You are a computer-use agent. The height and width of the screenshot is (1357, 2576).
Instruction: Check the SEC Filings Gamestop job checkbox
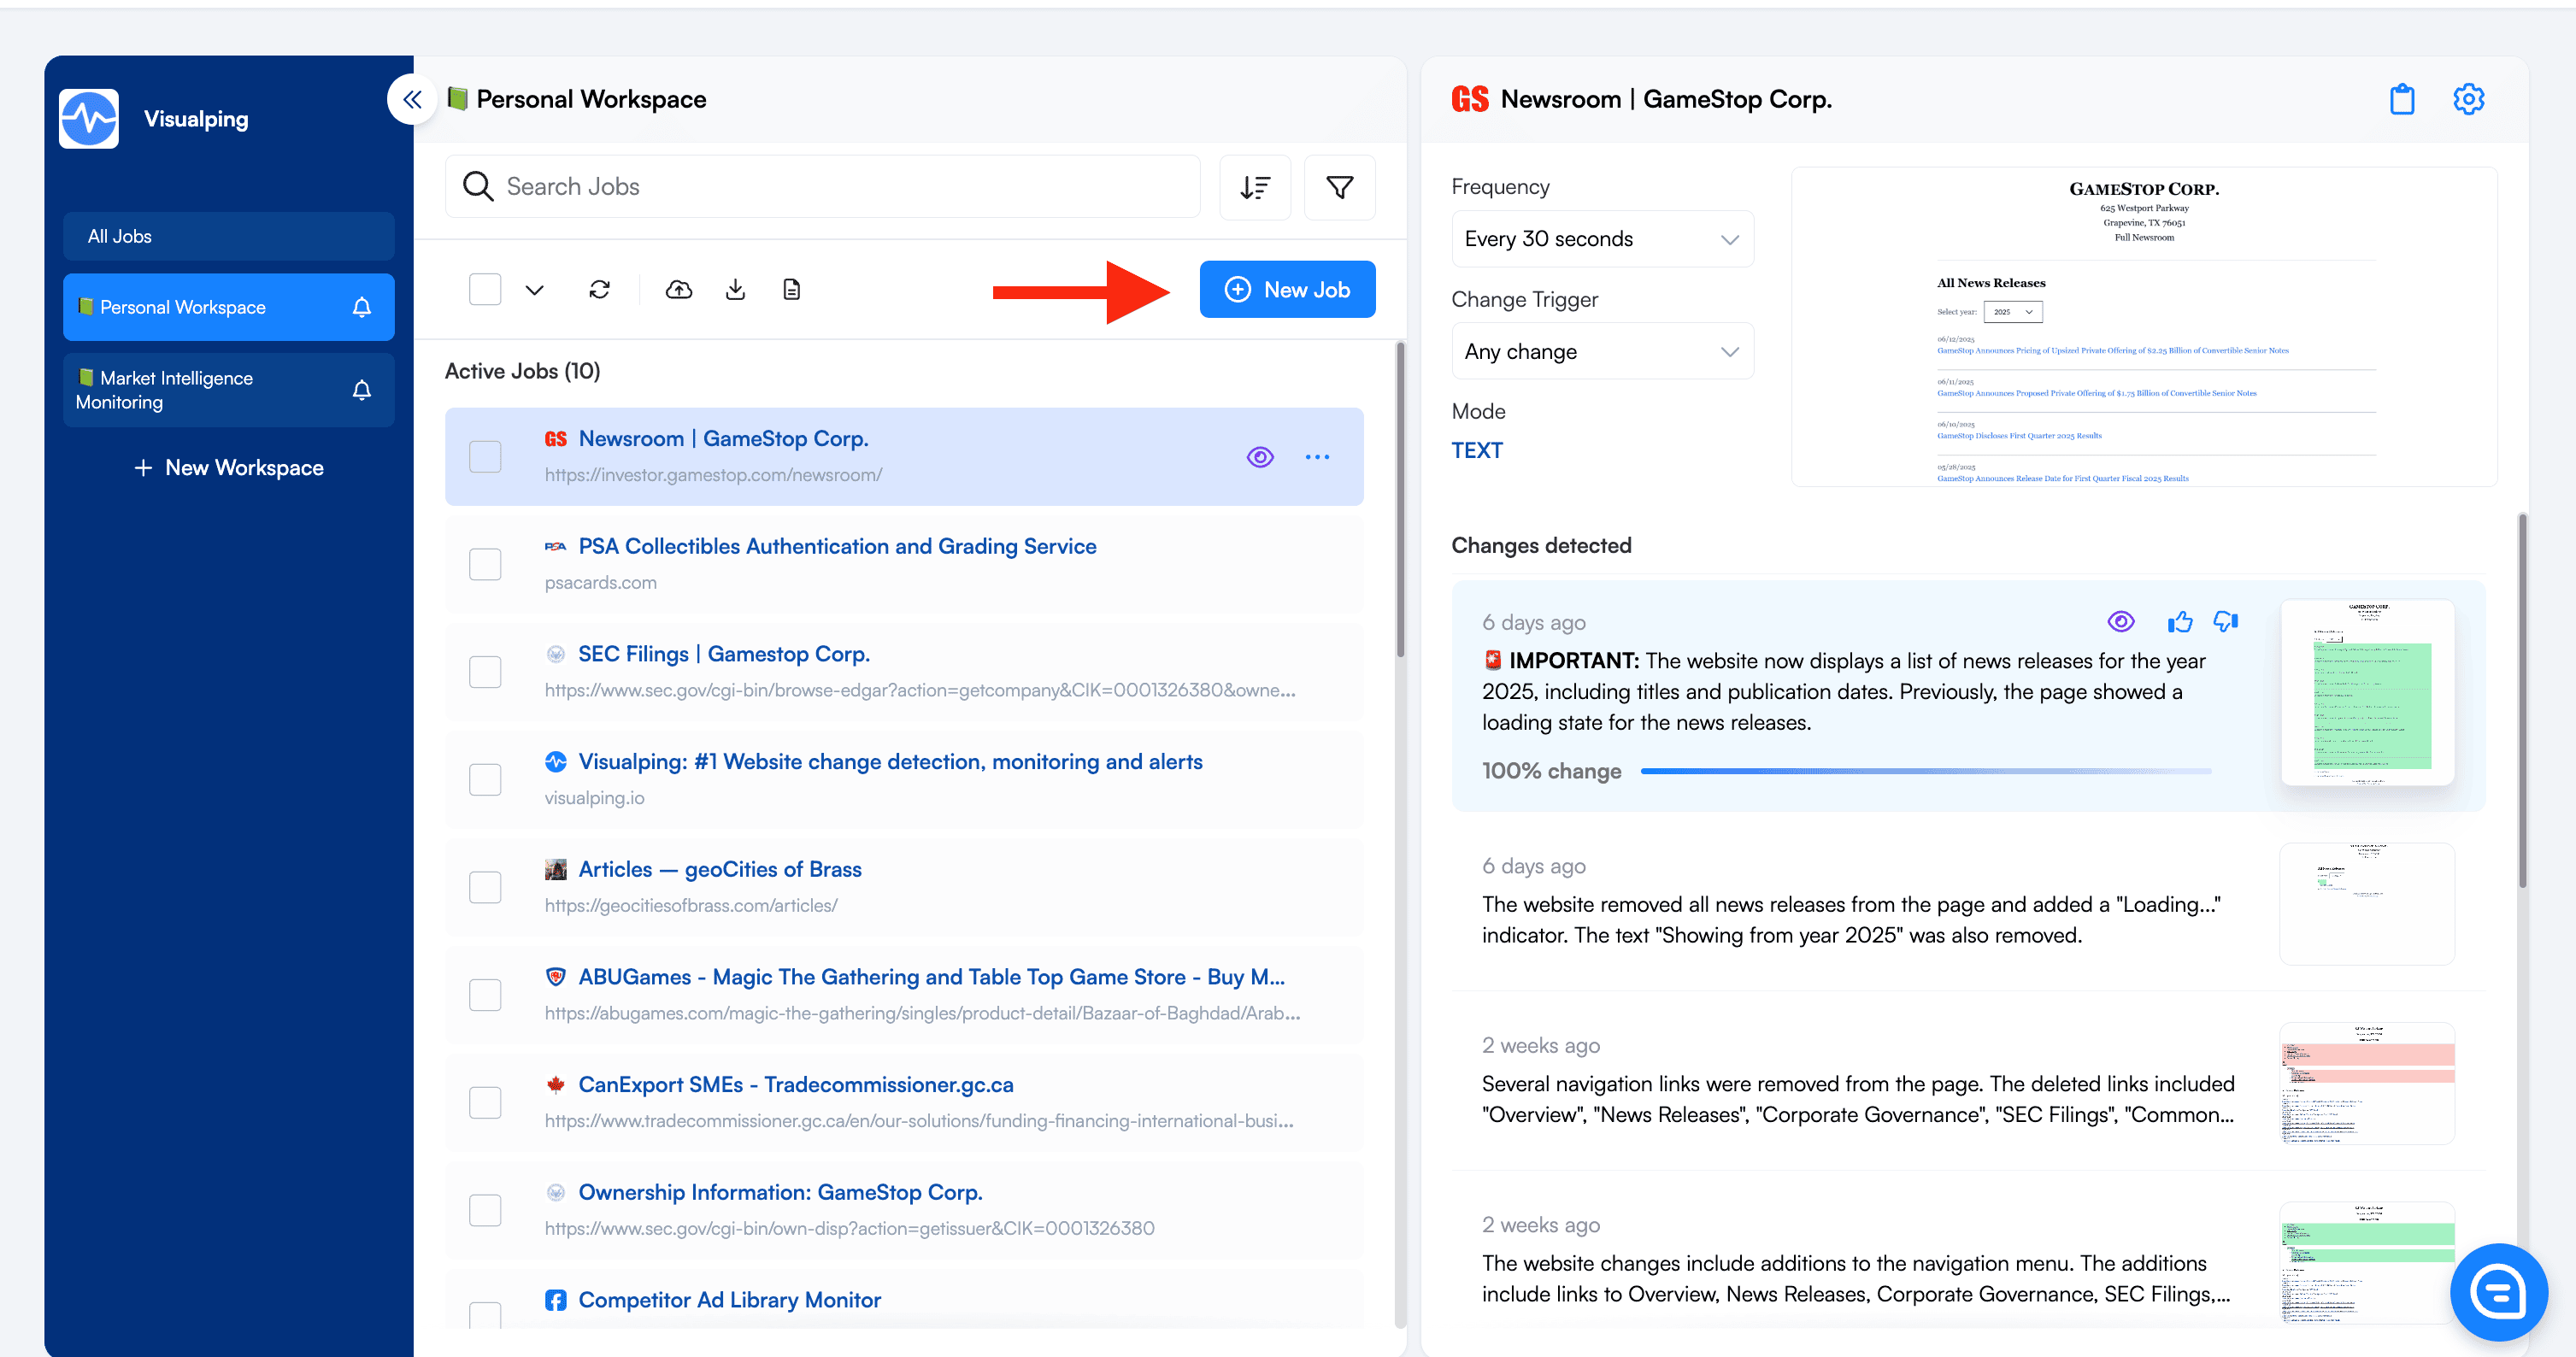click(x=485, y=672)
